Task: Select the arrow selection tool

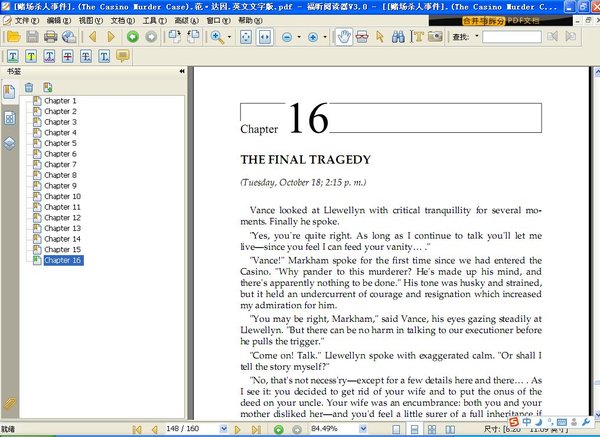Action: pyautogui.click(x=380, y=37)
